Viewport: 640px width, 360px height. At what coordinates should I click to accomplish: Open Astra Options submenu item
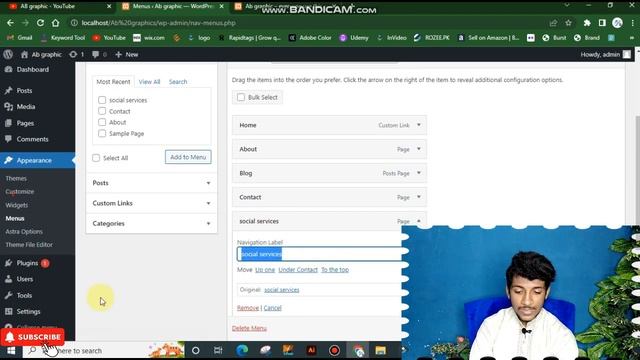pos(24,231)
